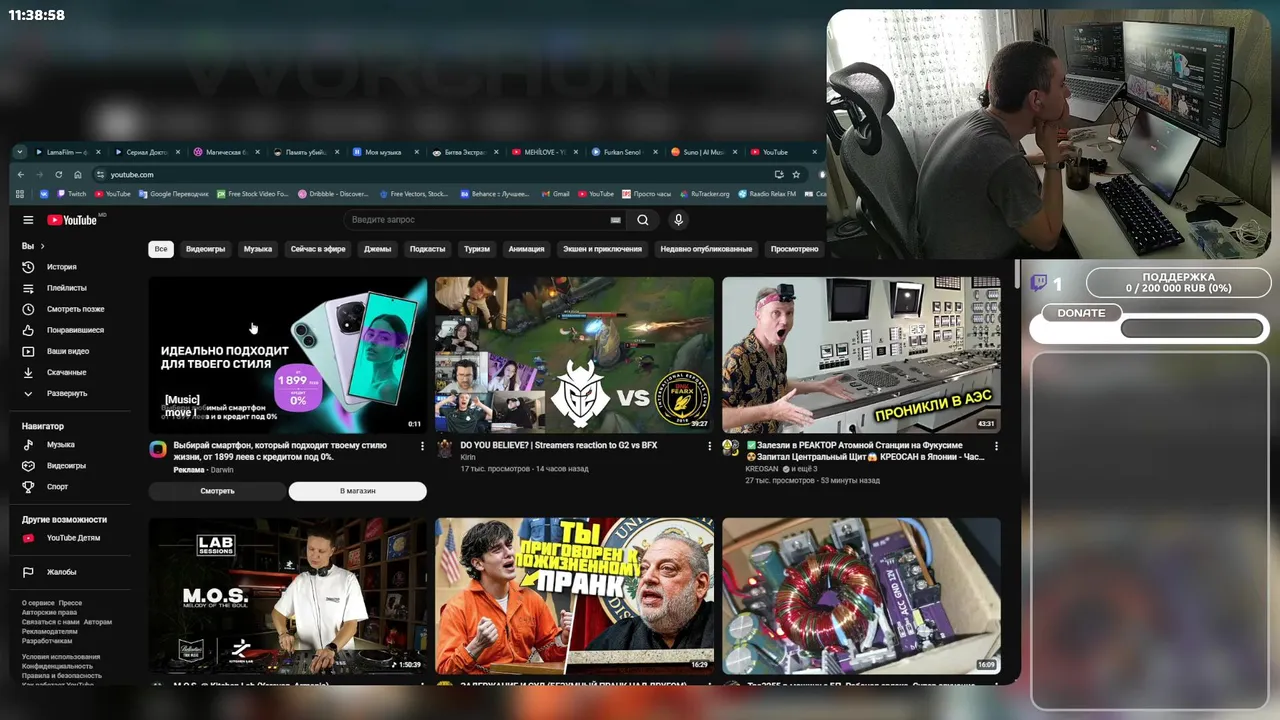
Task: Close the Моя музыка browser tab
Action: pos(417,152)
